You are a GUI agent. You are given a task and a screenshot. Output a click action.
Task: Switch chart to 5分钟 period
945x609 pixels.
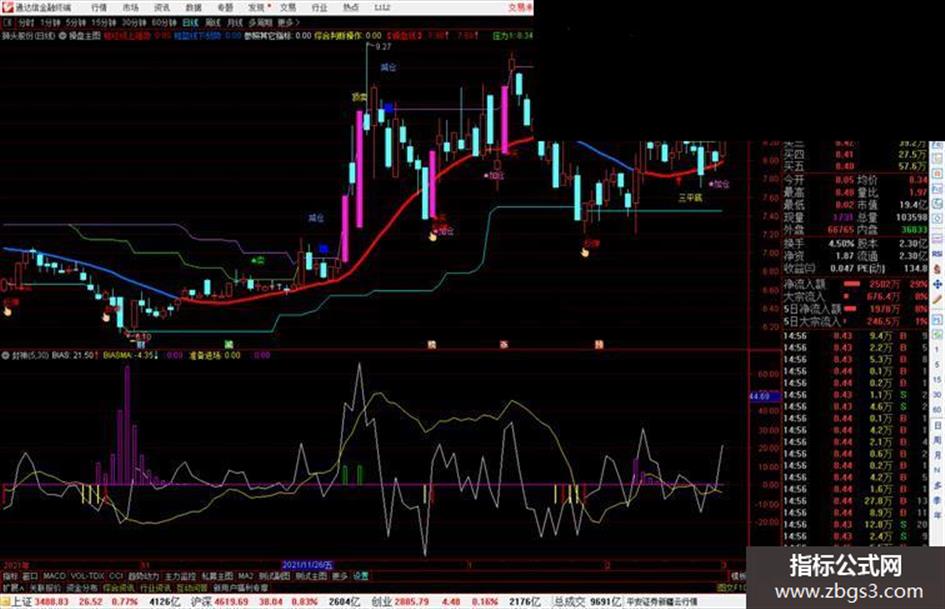(75, 23)
